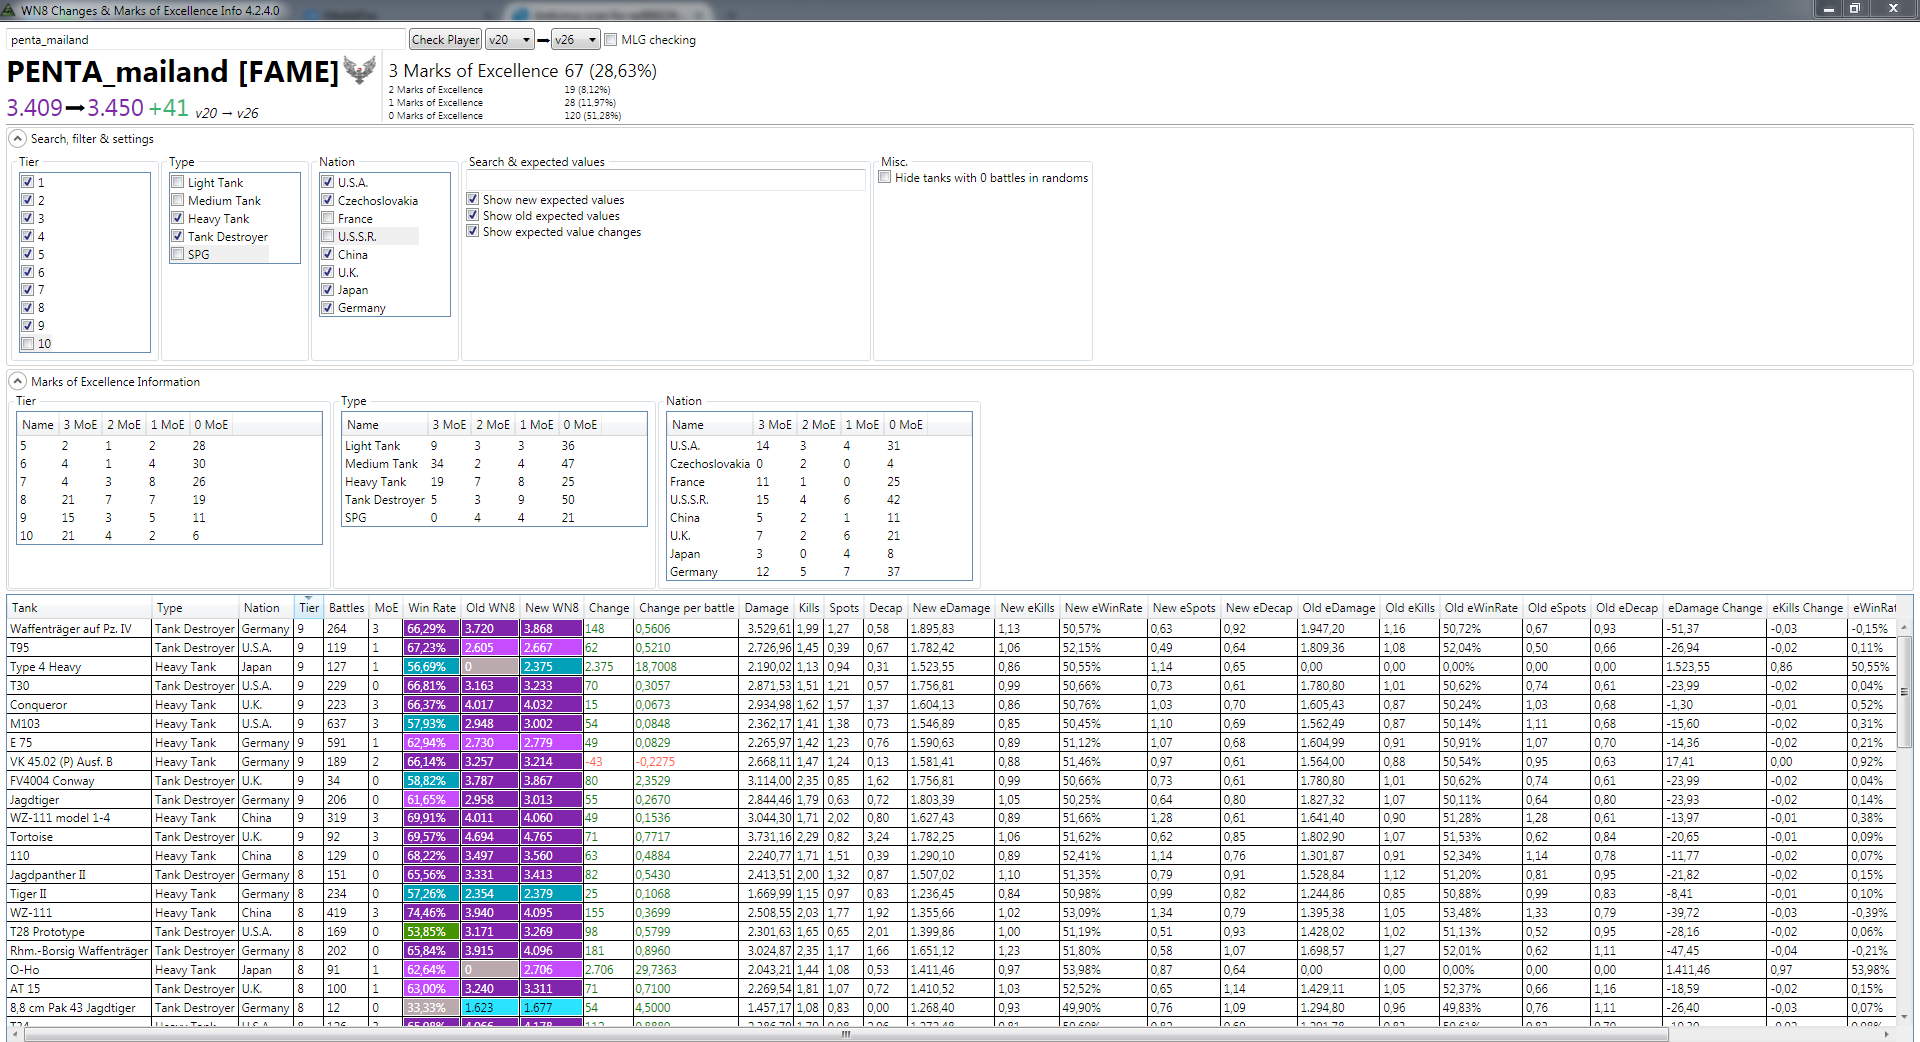Screen dimensions: 1920x1042
Task: Open the v26 version dropdown
Action: click(575, 40)
